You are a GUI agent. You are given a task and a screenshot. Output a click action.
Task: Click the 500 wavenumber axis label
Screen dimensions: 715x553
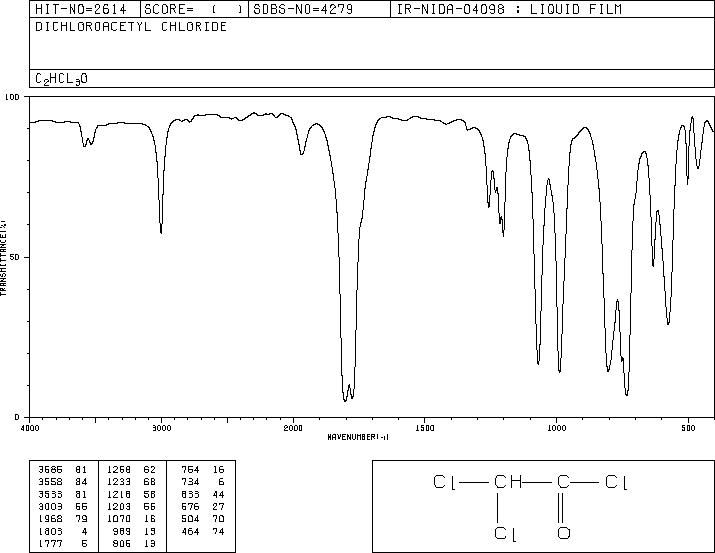688,428
